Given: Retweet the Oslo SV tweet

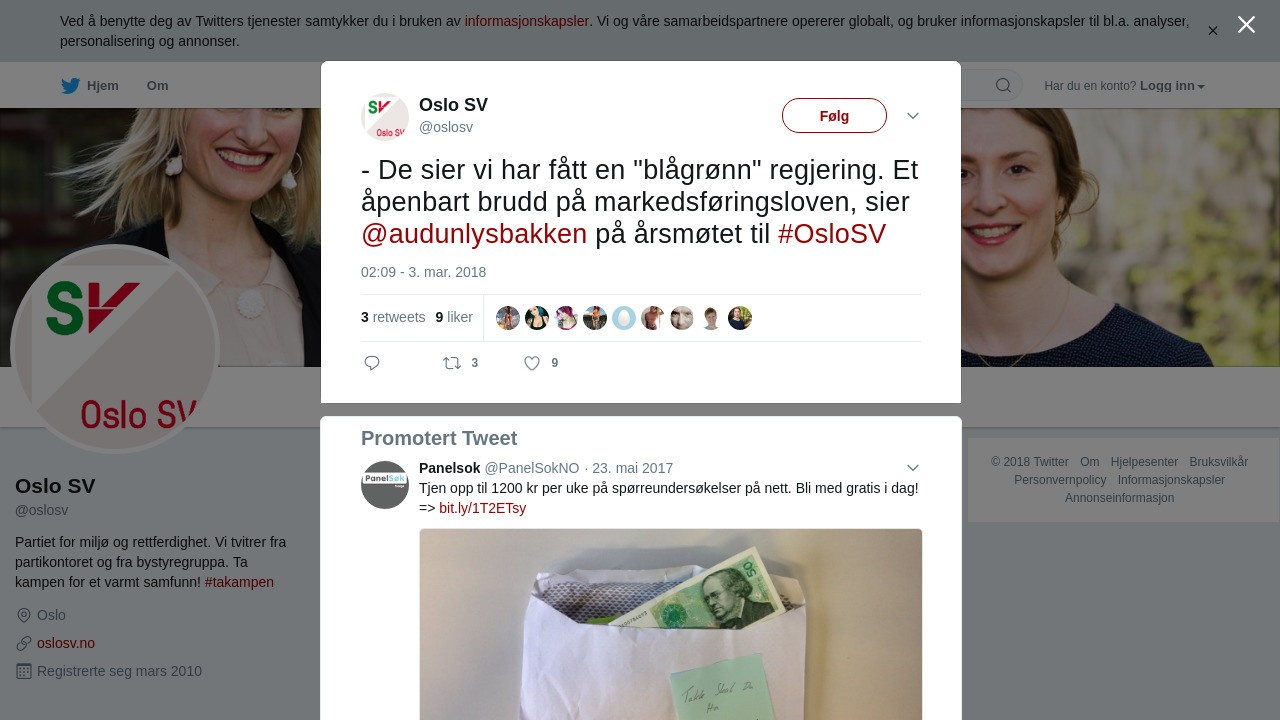Looking at the screenshot, I should coord(452,363).
